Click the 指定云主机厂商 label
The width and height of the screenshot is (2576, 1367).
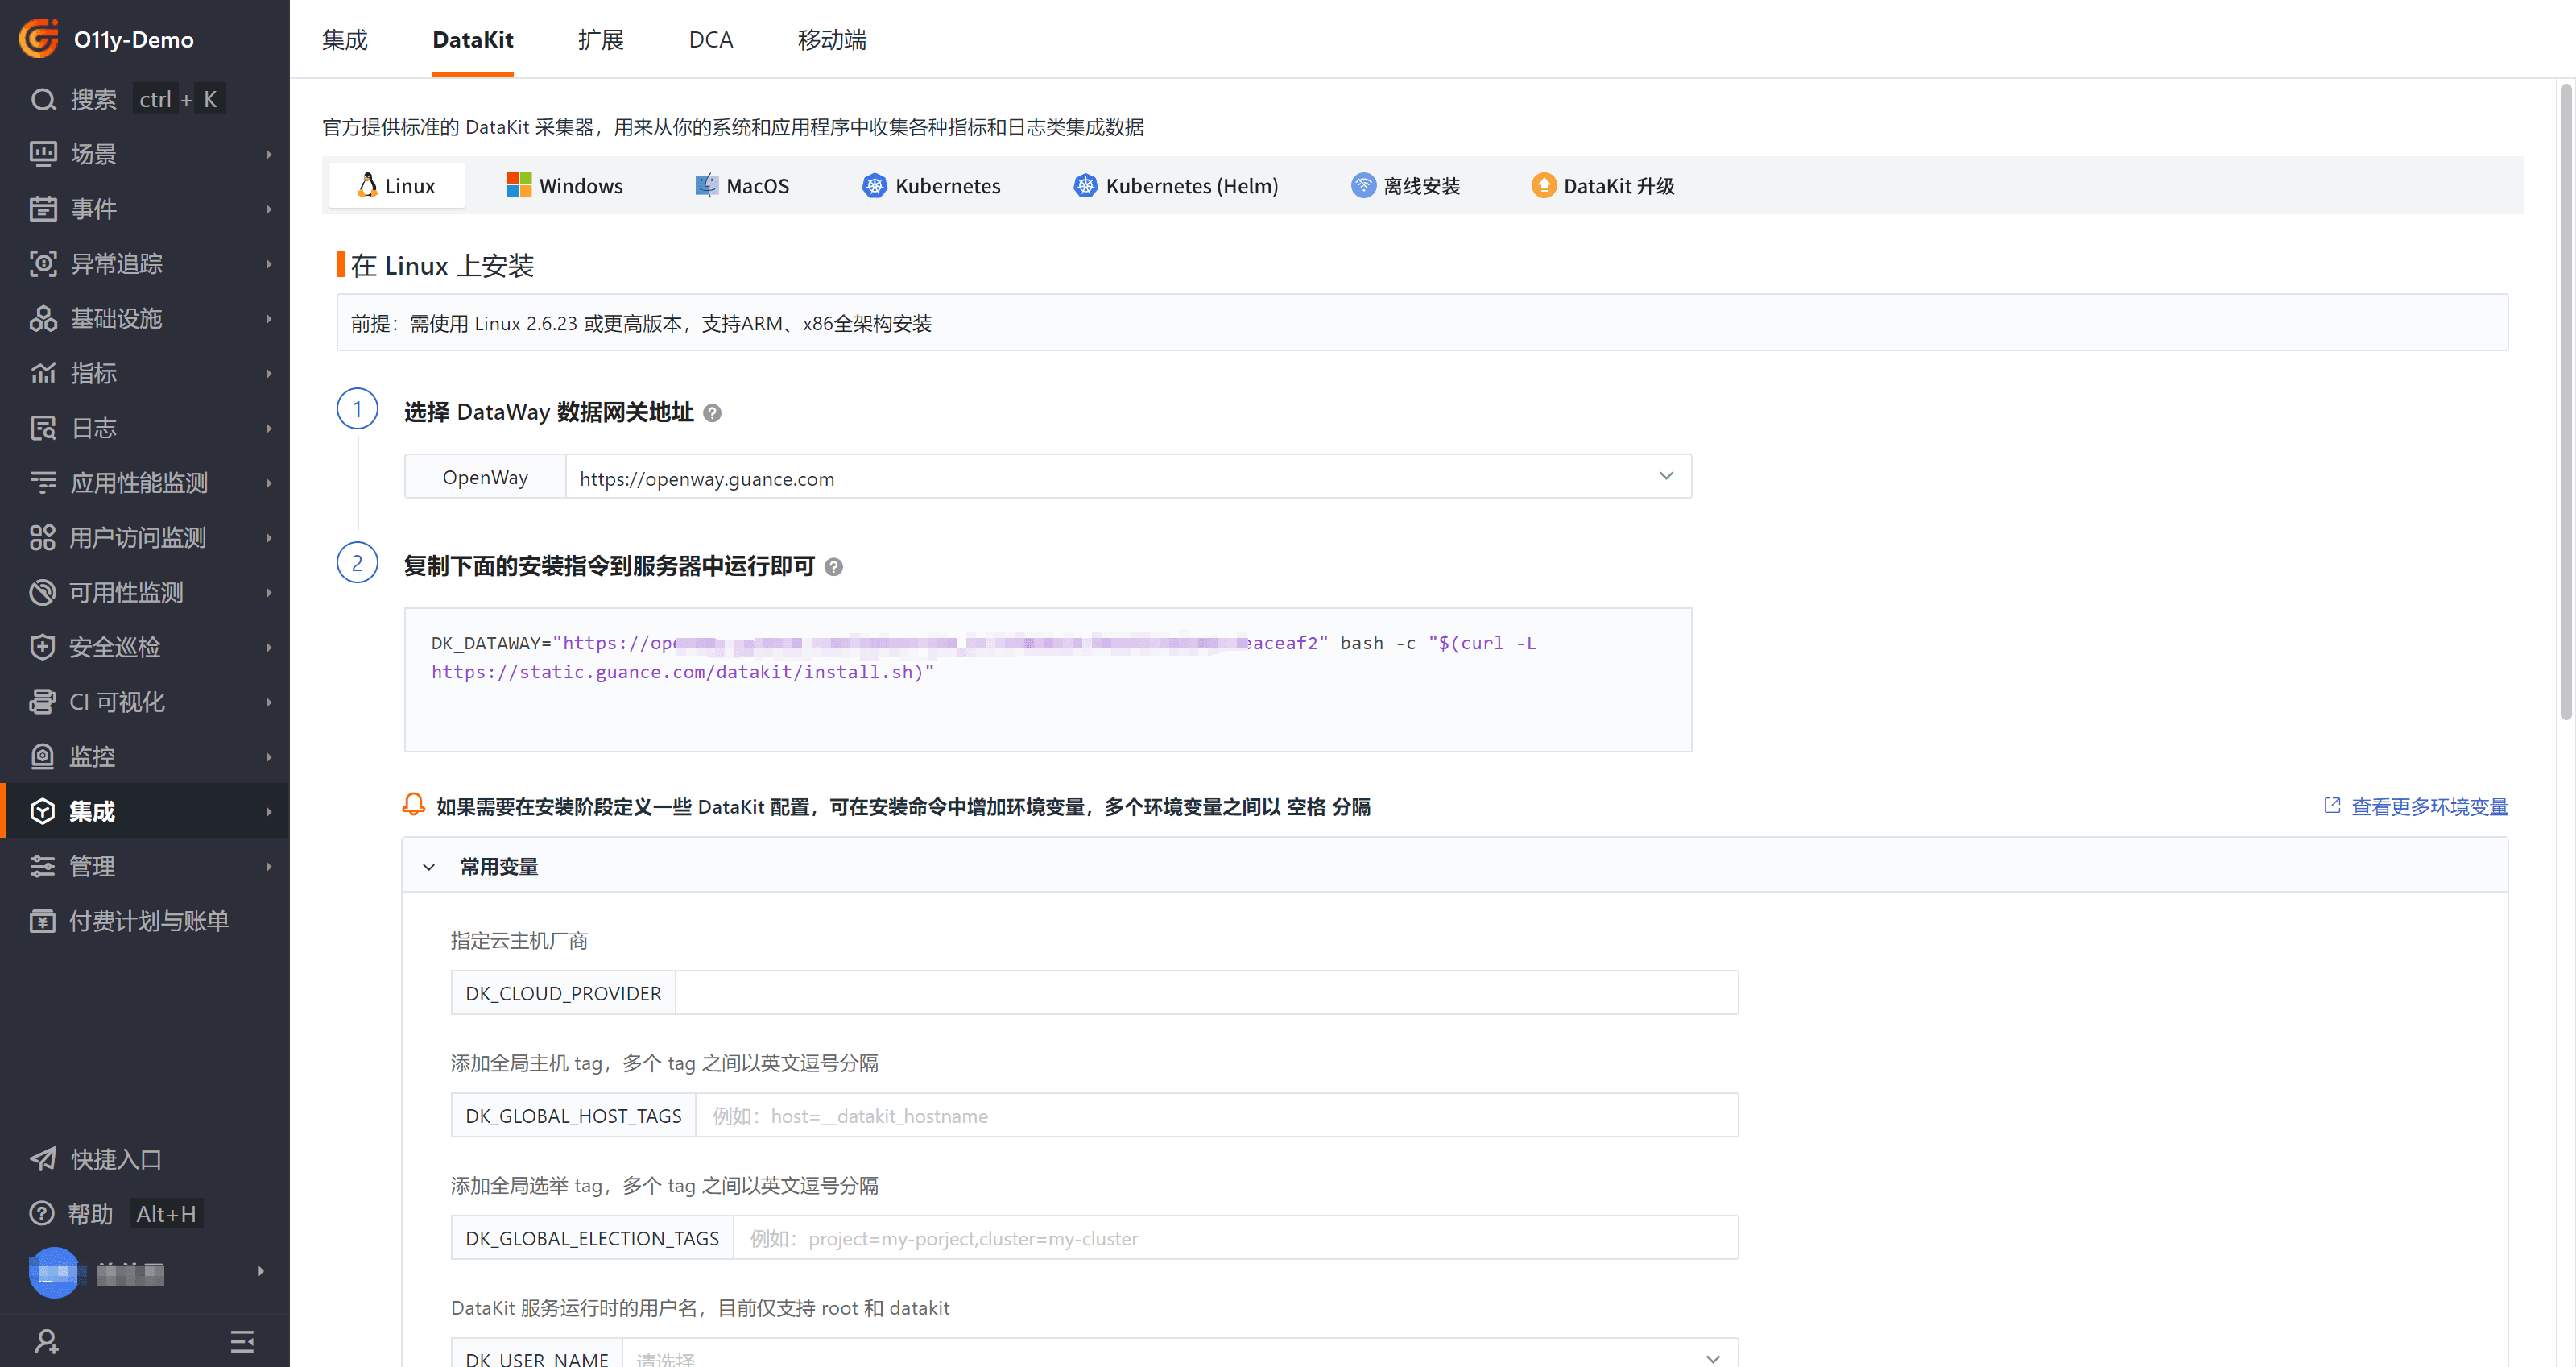[x=519, y=940]
